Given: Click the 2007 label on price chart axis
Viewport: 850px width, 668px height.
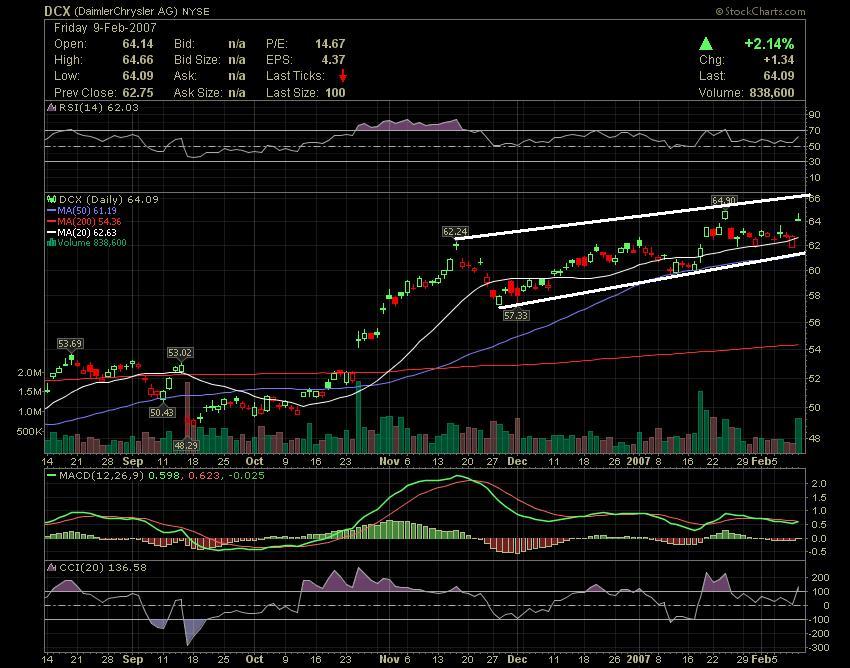Looking at the screenshot, I should click(638, 461).
